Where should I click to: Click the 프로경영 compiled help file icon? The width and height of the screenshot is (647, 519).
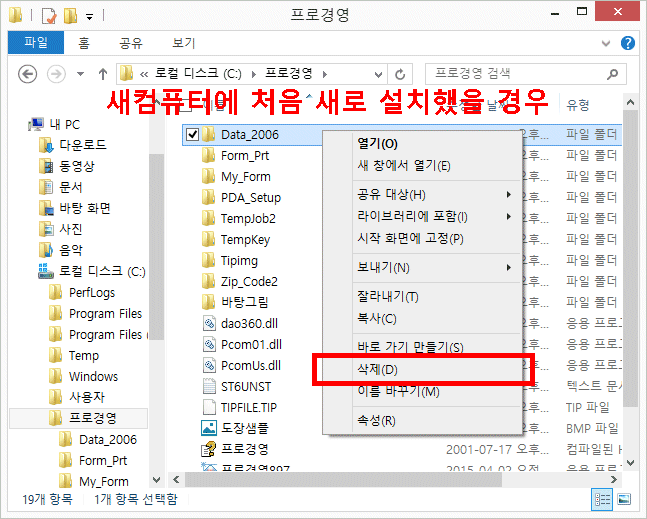[209, 449]
